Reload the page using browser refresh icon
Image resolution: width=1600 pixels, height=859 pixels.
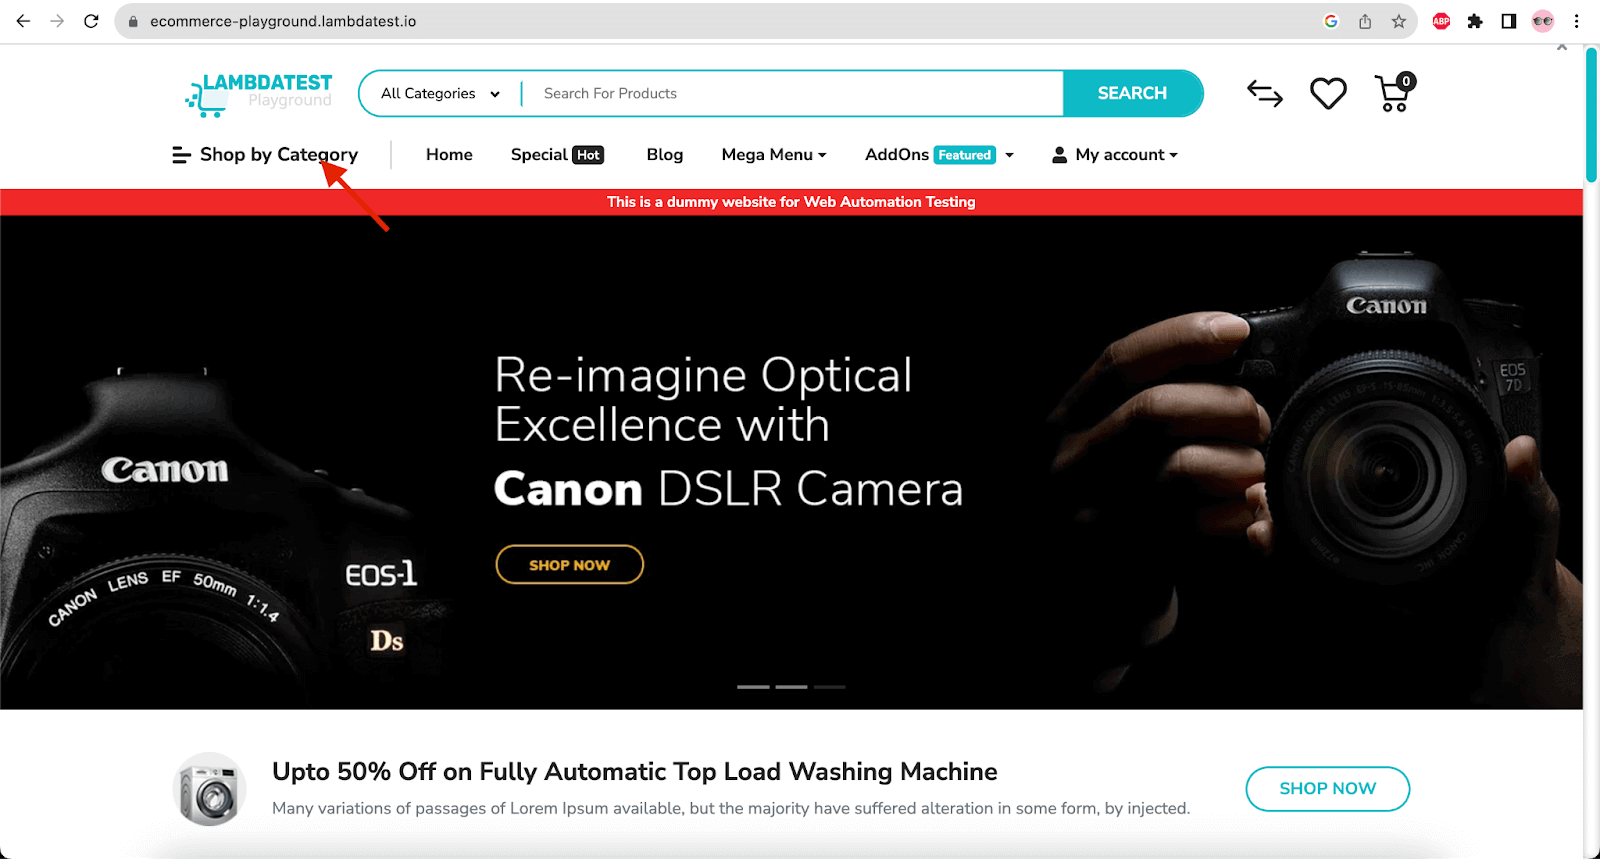[x=91, y=21]
